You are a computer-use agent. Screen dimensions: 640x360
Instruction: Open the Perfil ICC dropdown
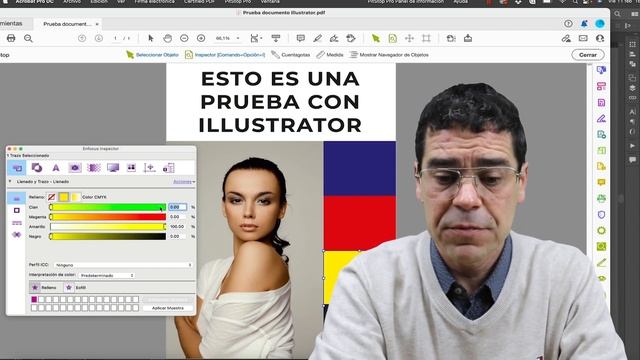pyautogui.click(x=122, y=265)
